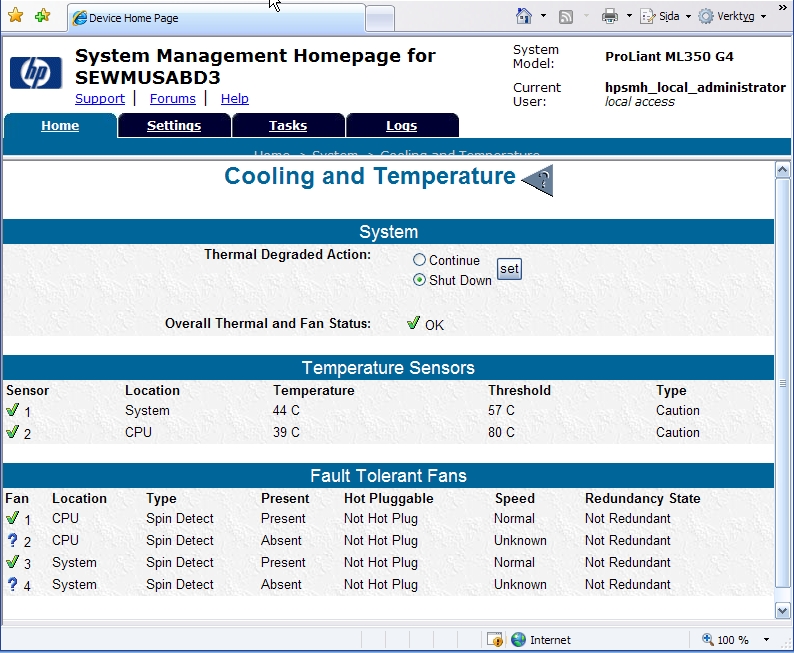Select the Shut Down radio button
Viewport: 794px width, 653px height.
coord(419,279)
